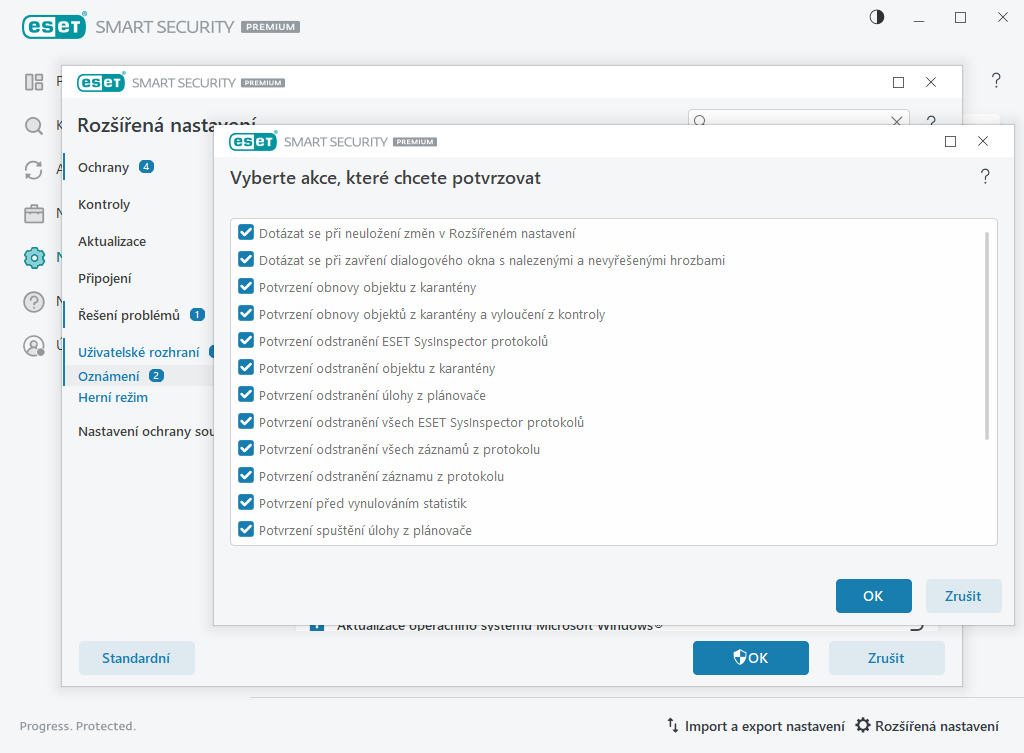Viewport: 1024px width, 753px height.
Task: Open the Řešení problémů section
Action: click(x=129, y=315)
